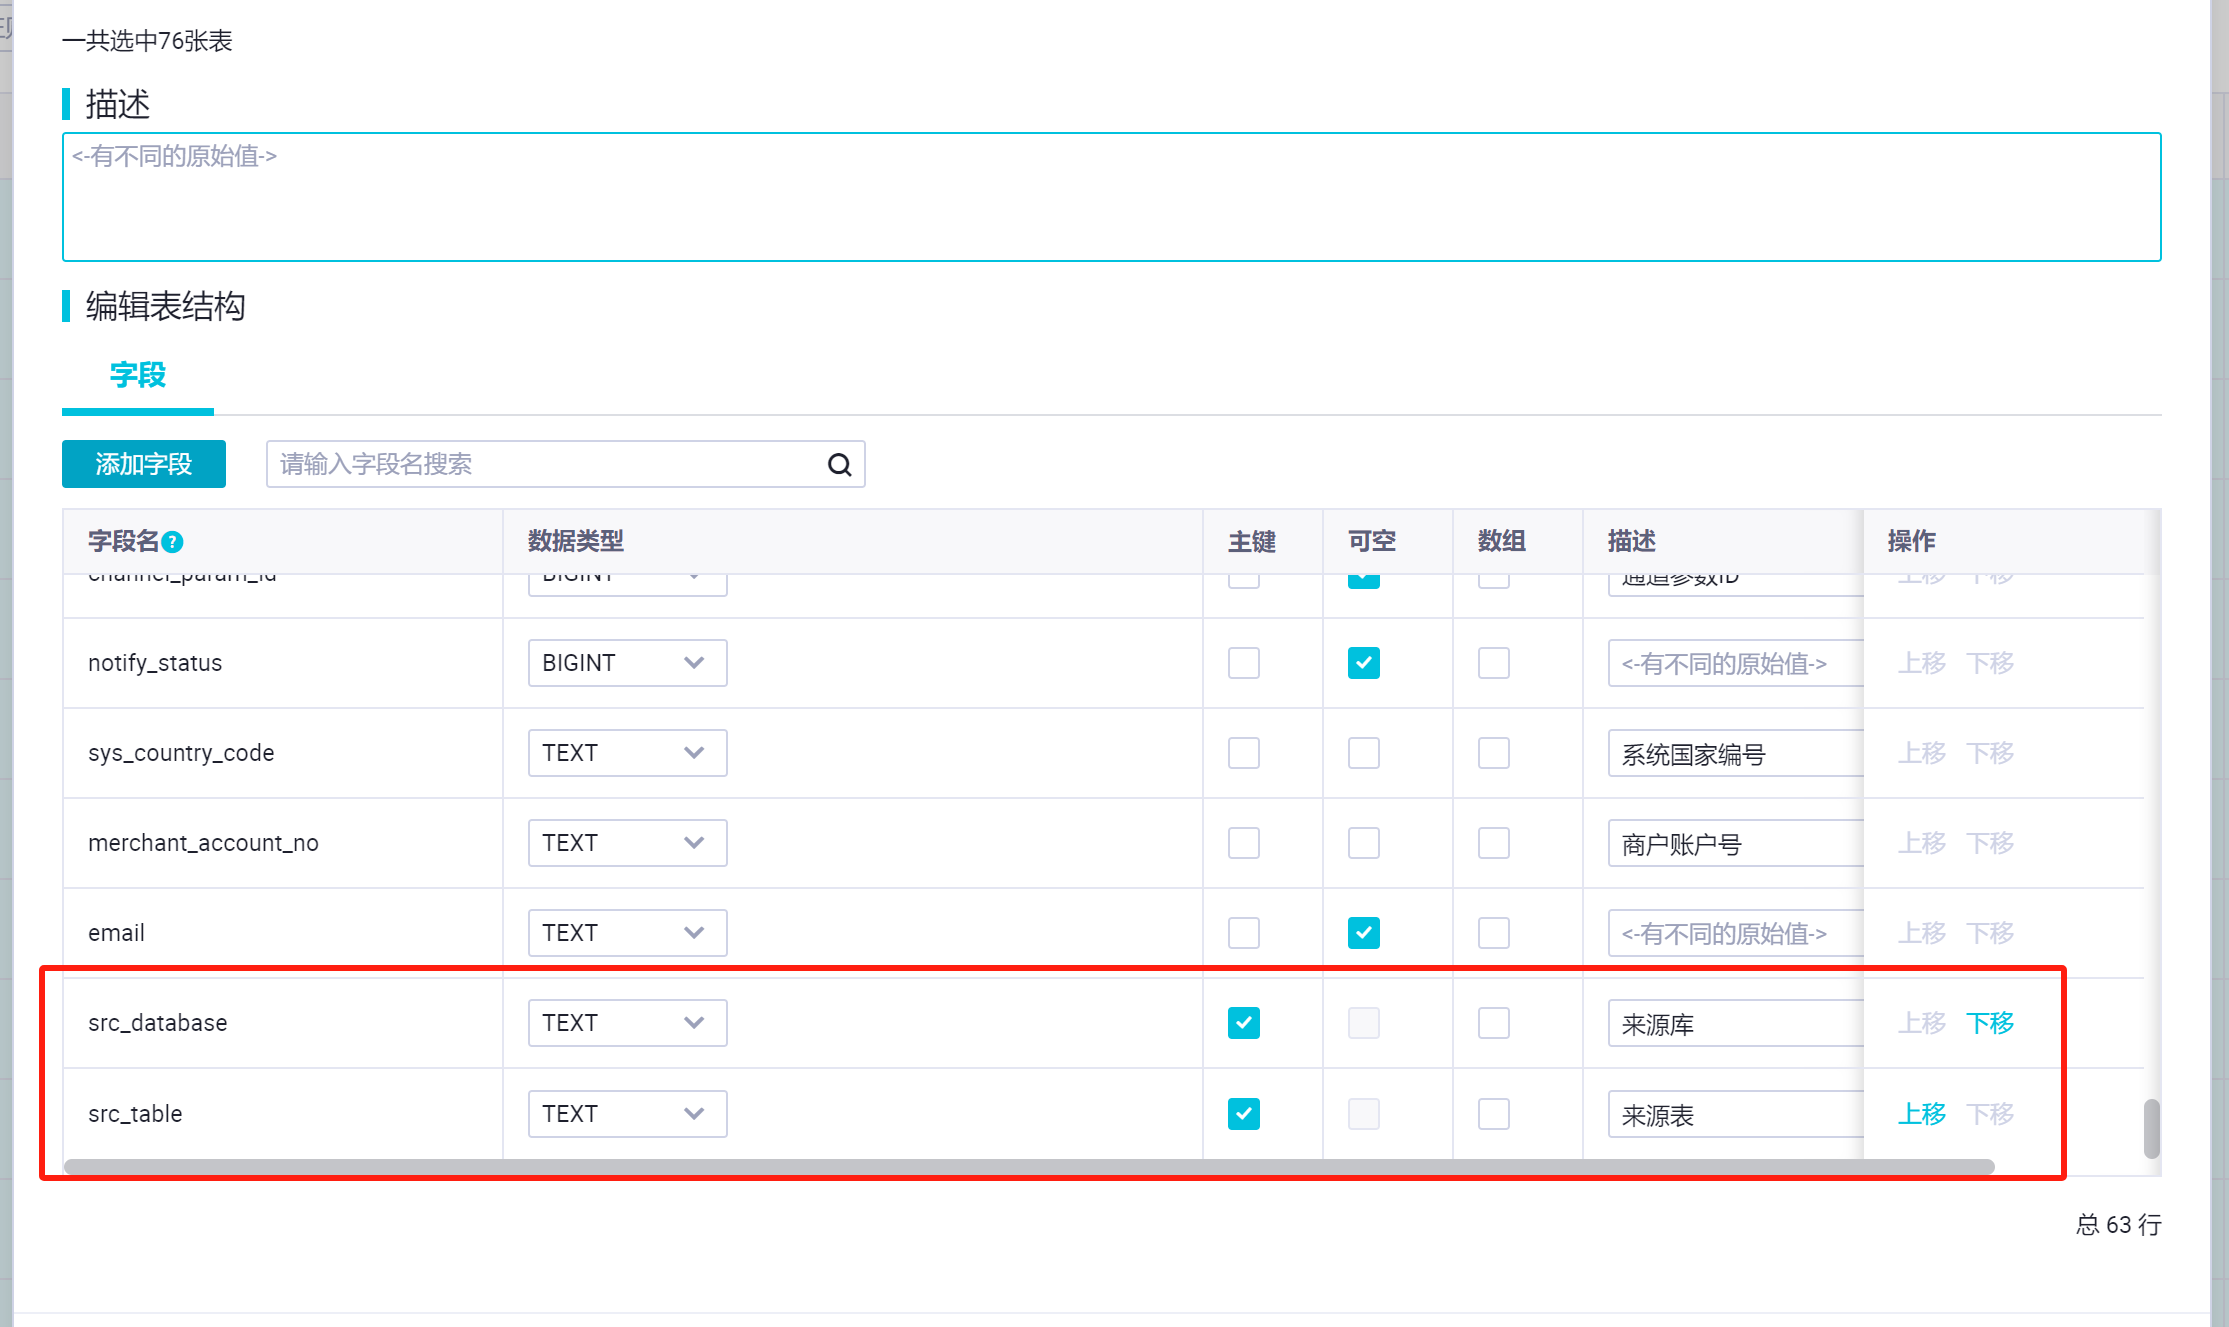
Task: Tick the primary key checkbox for notify_status
Action: pos(1243,663)
